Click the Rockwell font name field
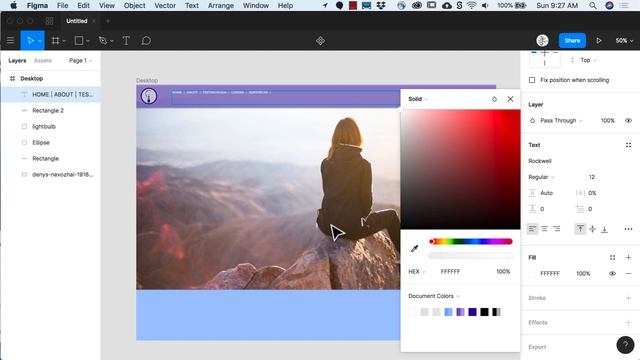640x360 pixels. coord(540,161)
